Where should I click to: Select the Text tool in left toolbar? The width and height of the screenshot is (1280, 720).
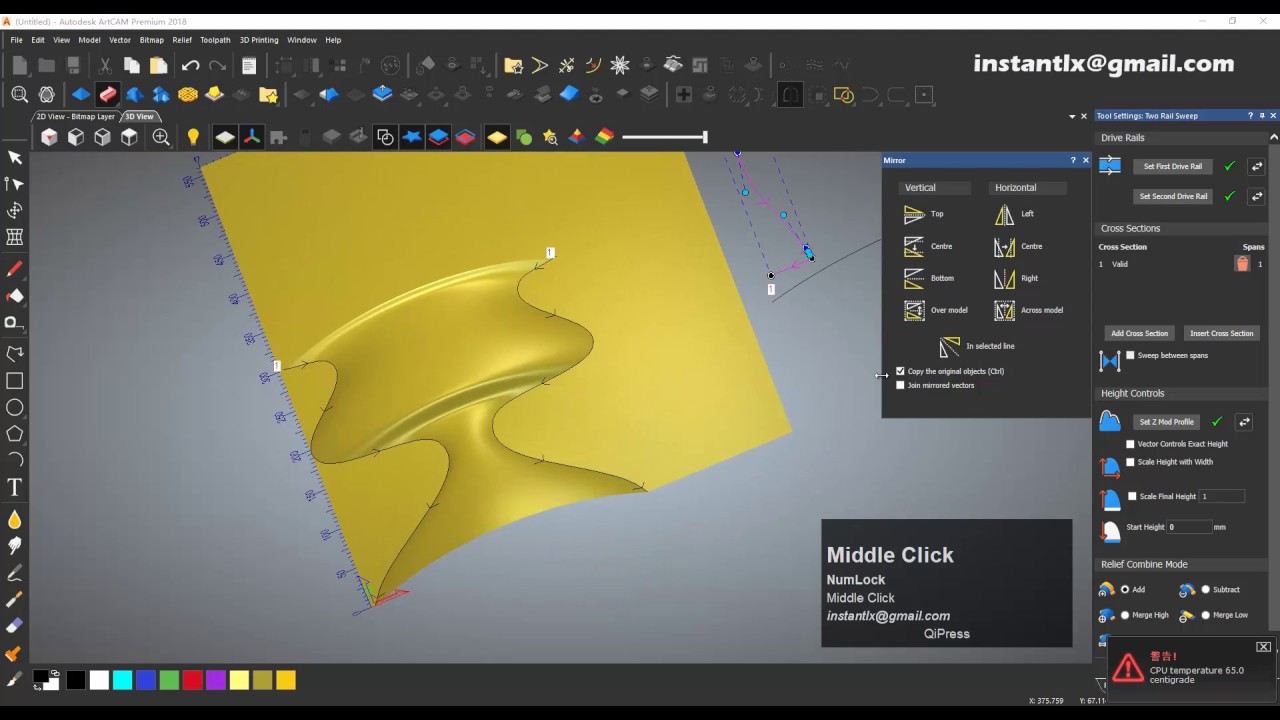pos(14,487)
